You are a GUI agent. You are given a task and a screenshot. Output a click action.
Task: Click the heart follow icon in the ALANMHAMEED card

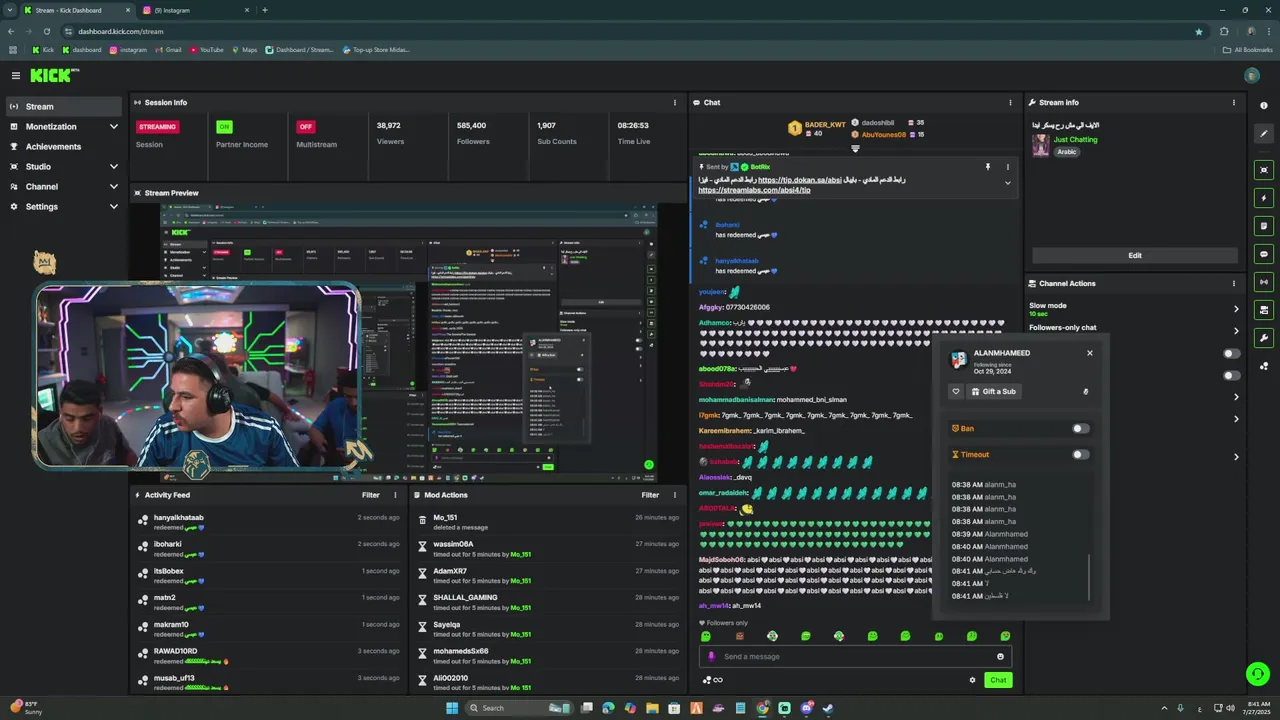coord(956,392)
